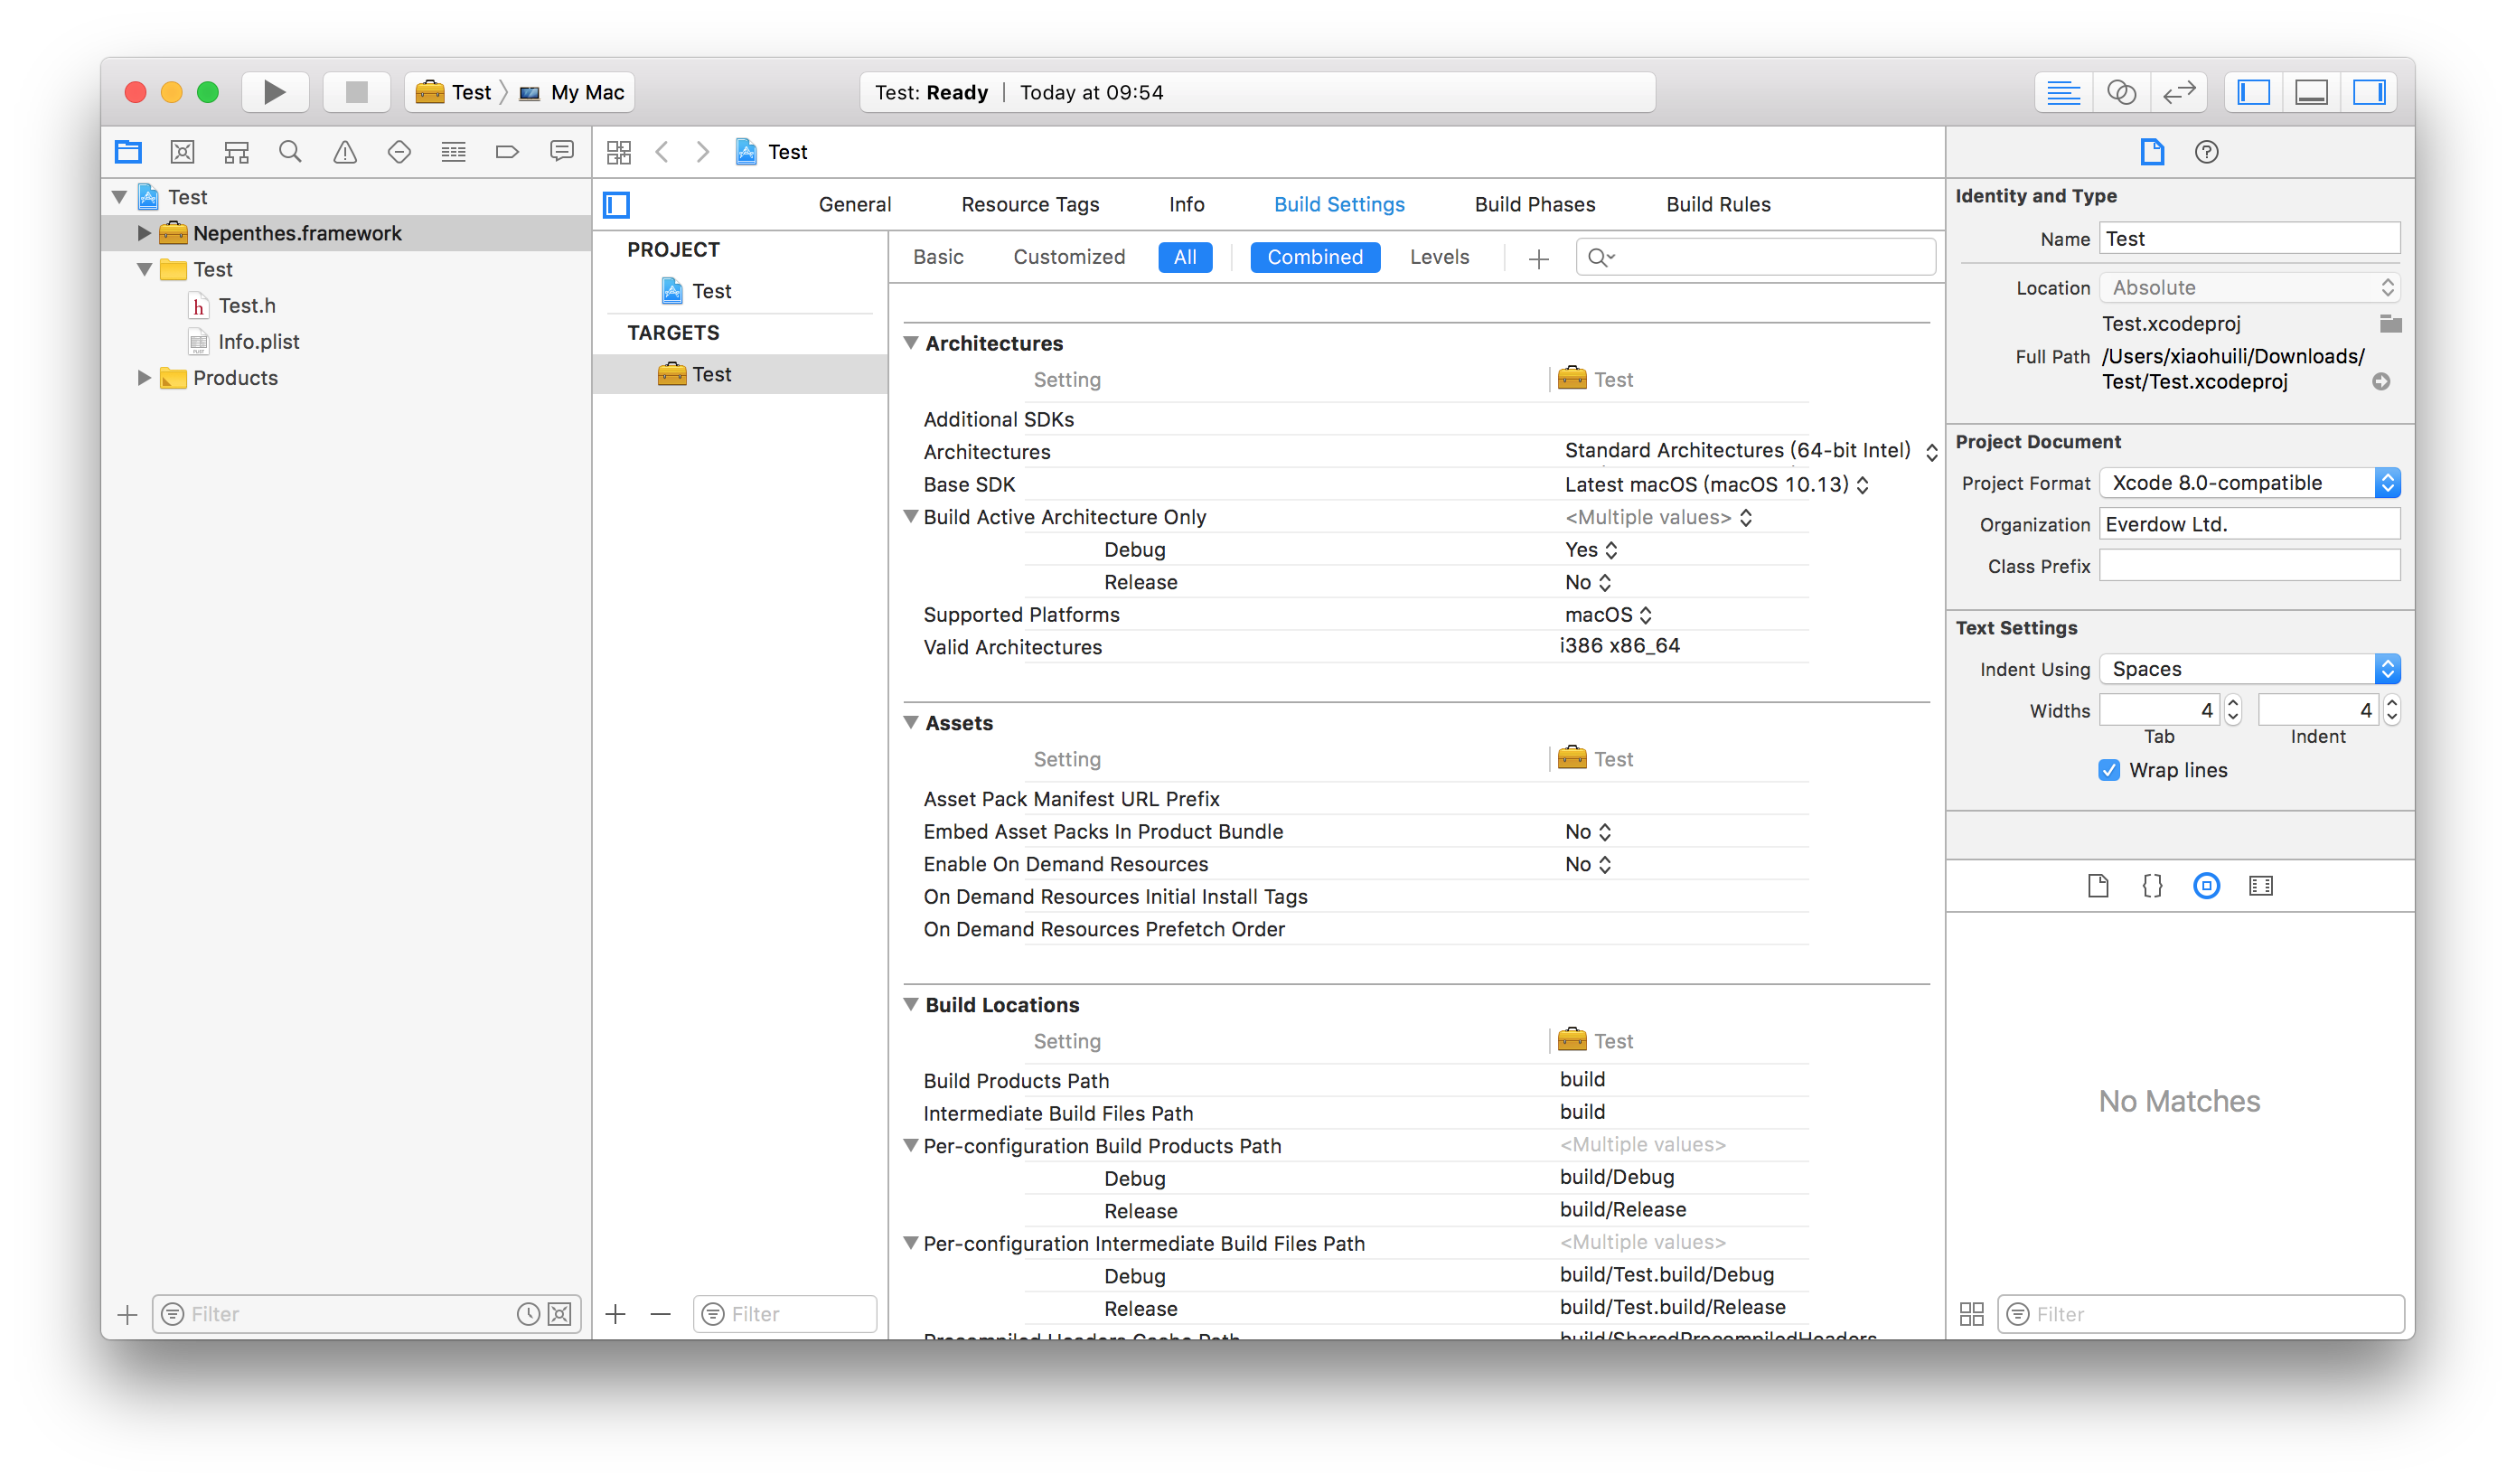Collapse the Test group folder
This screenshot has height=1484, width=2516.
144,269
